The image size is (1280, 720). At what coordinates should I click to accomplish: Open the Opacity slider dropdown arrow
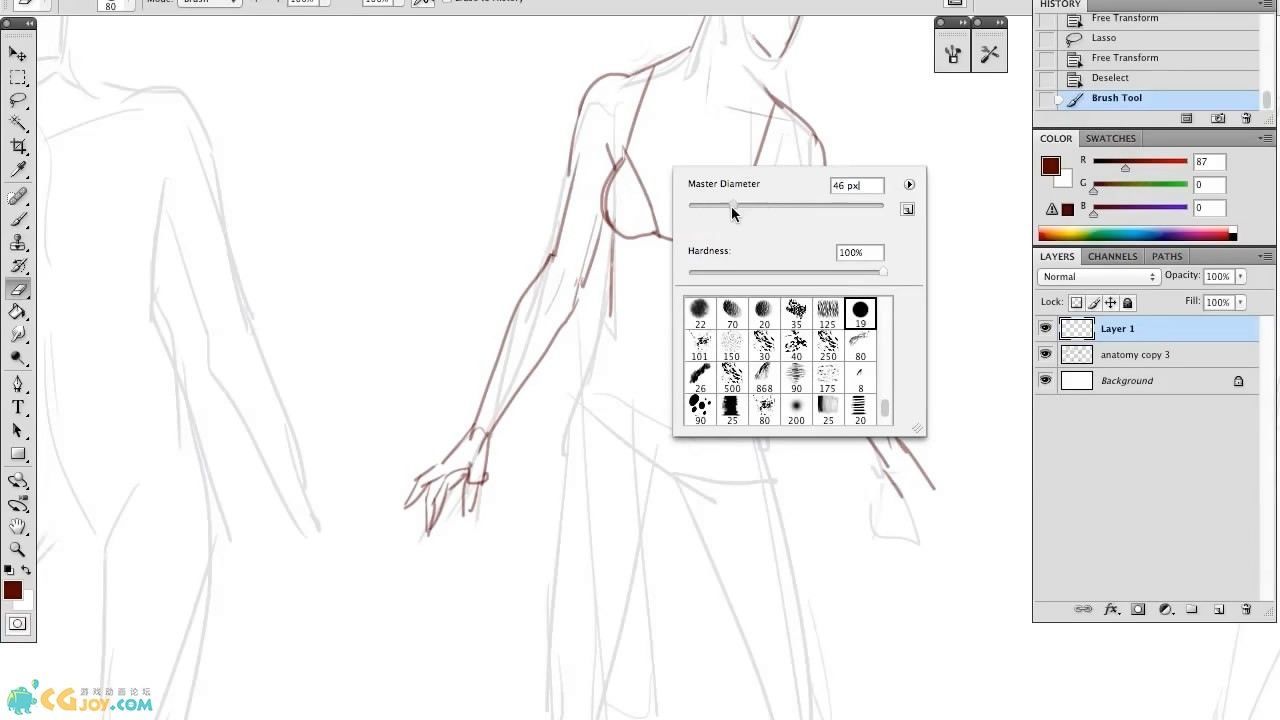click(1241, 277)
